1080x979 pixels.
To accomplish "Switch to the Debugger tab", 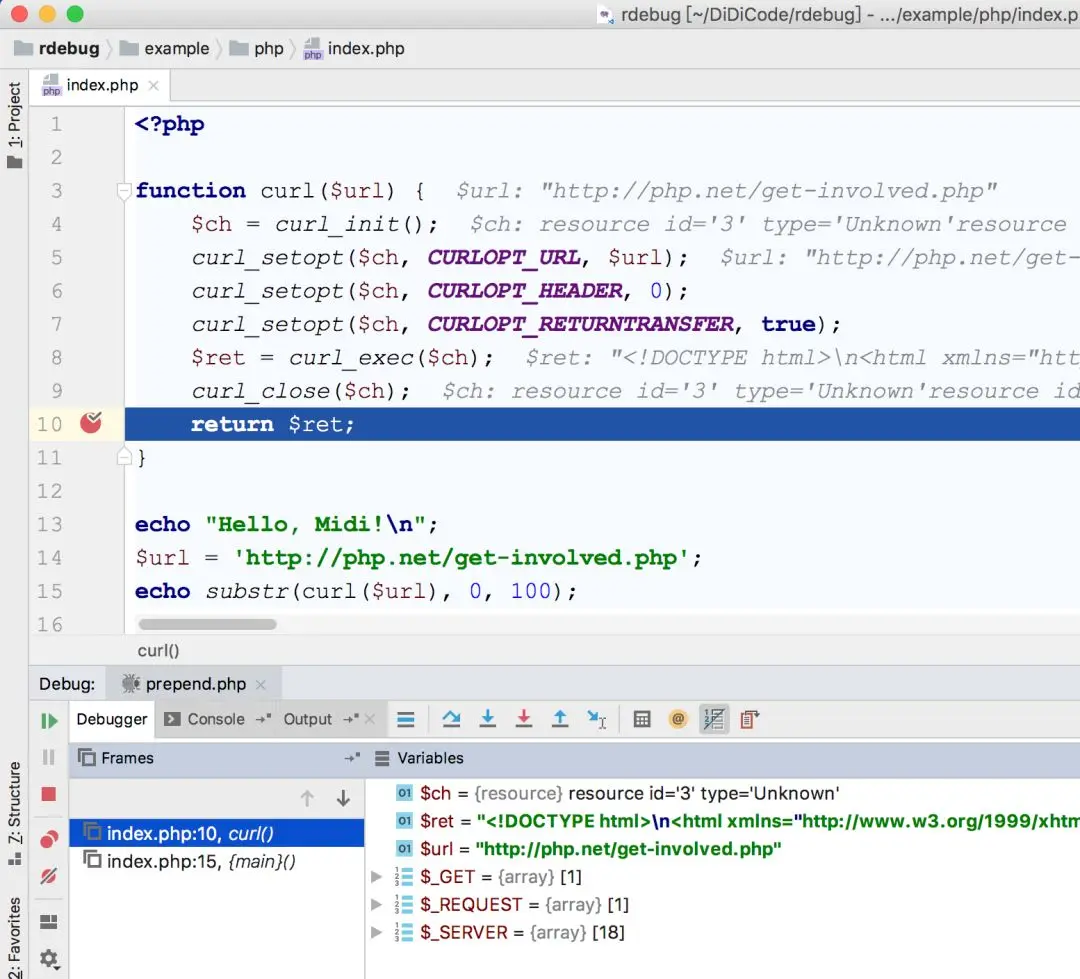I will click(112, 719).
